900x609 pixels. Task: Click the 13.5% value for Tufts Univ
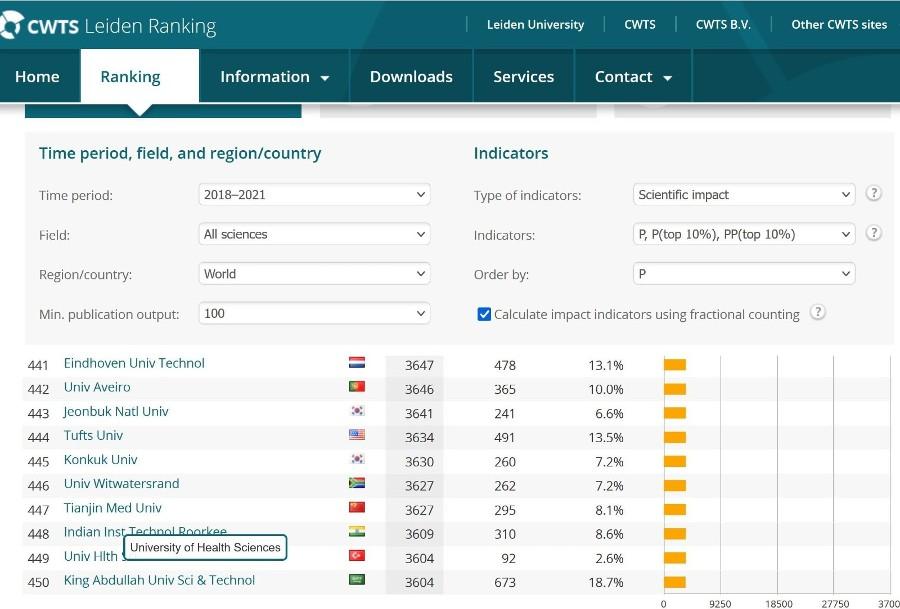click(x=606, y=437)
